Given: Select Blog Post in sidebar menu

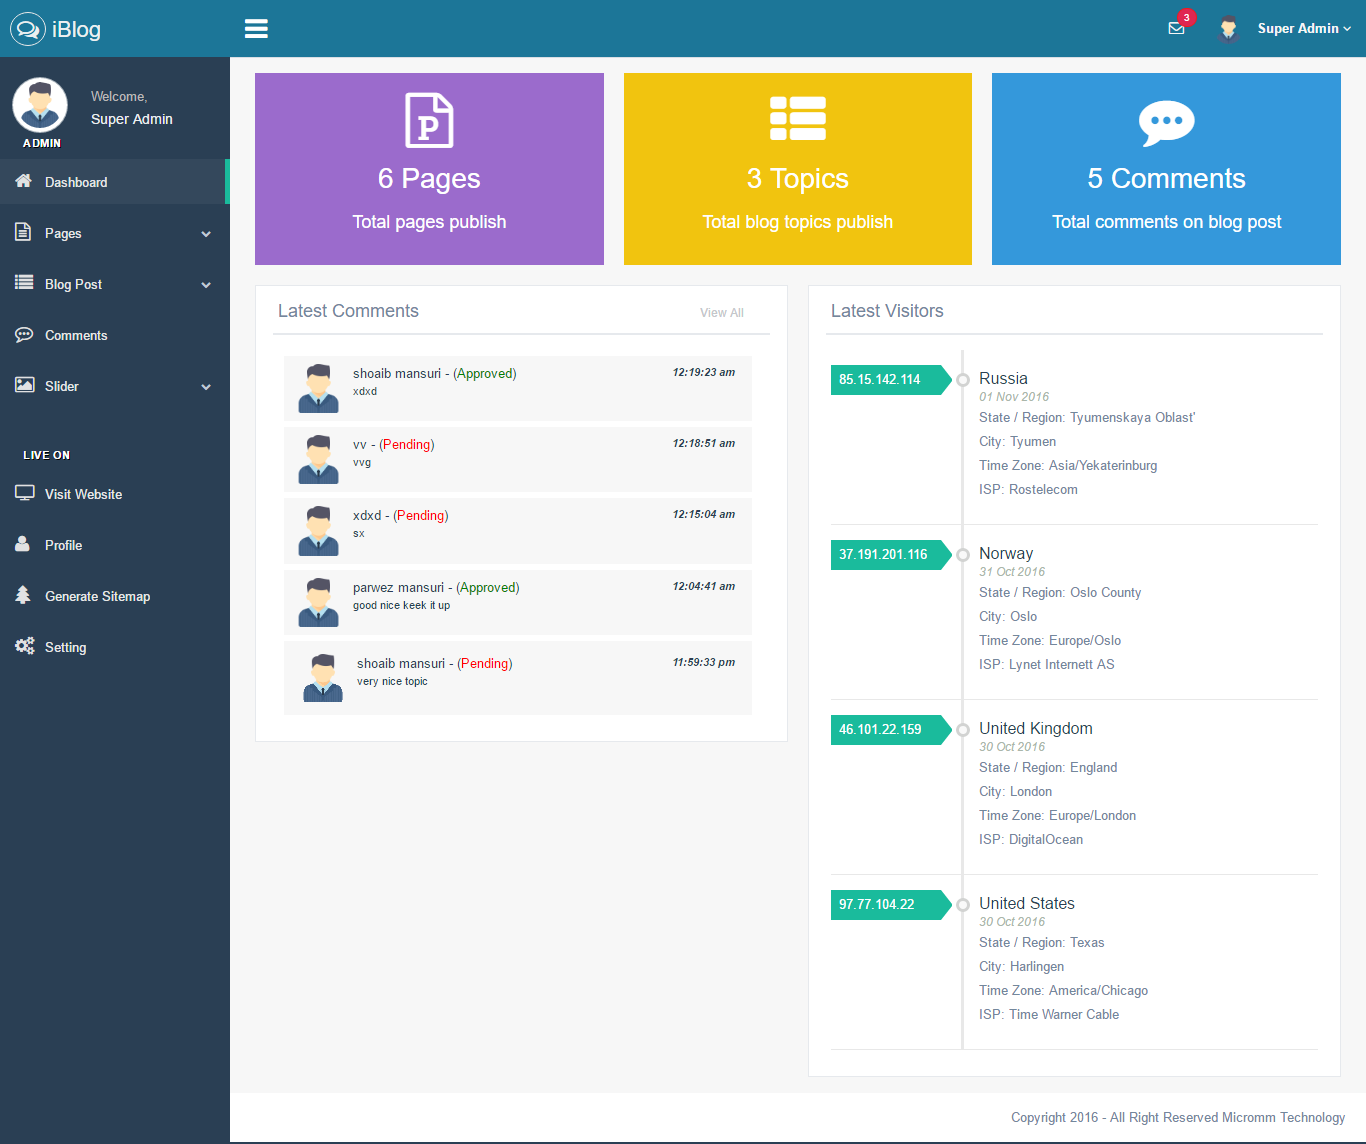Looking at the screenshot, I should pyautogui.click(x=73, y=284).
